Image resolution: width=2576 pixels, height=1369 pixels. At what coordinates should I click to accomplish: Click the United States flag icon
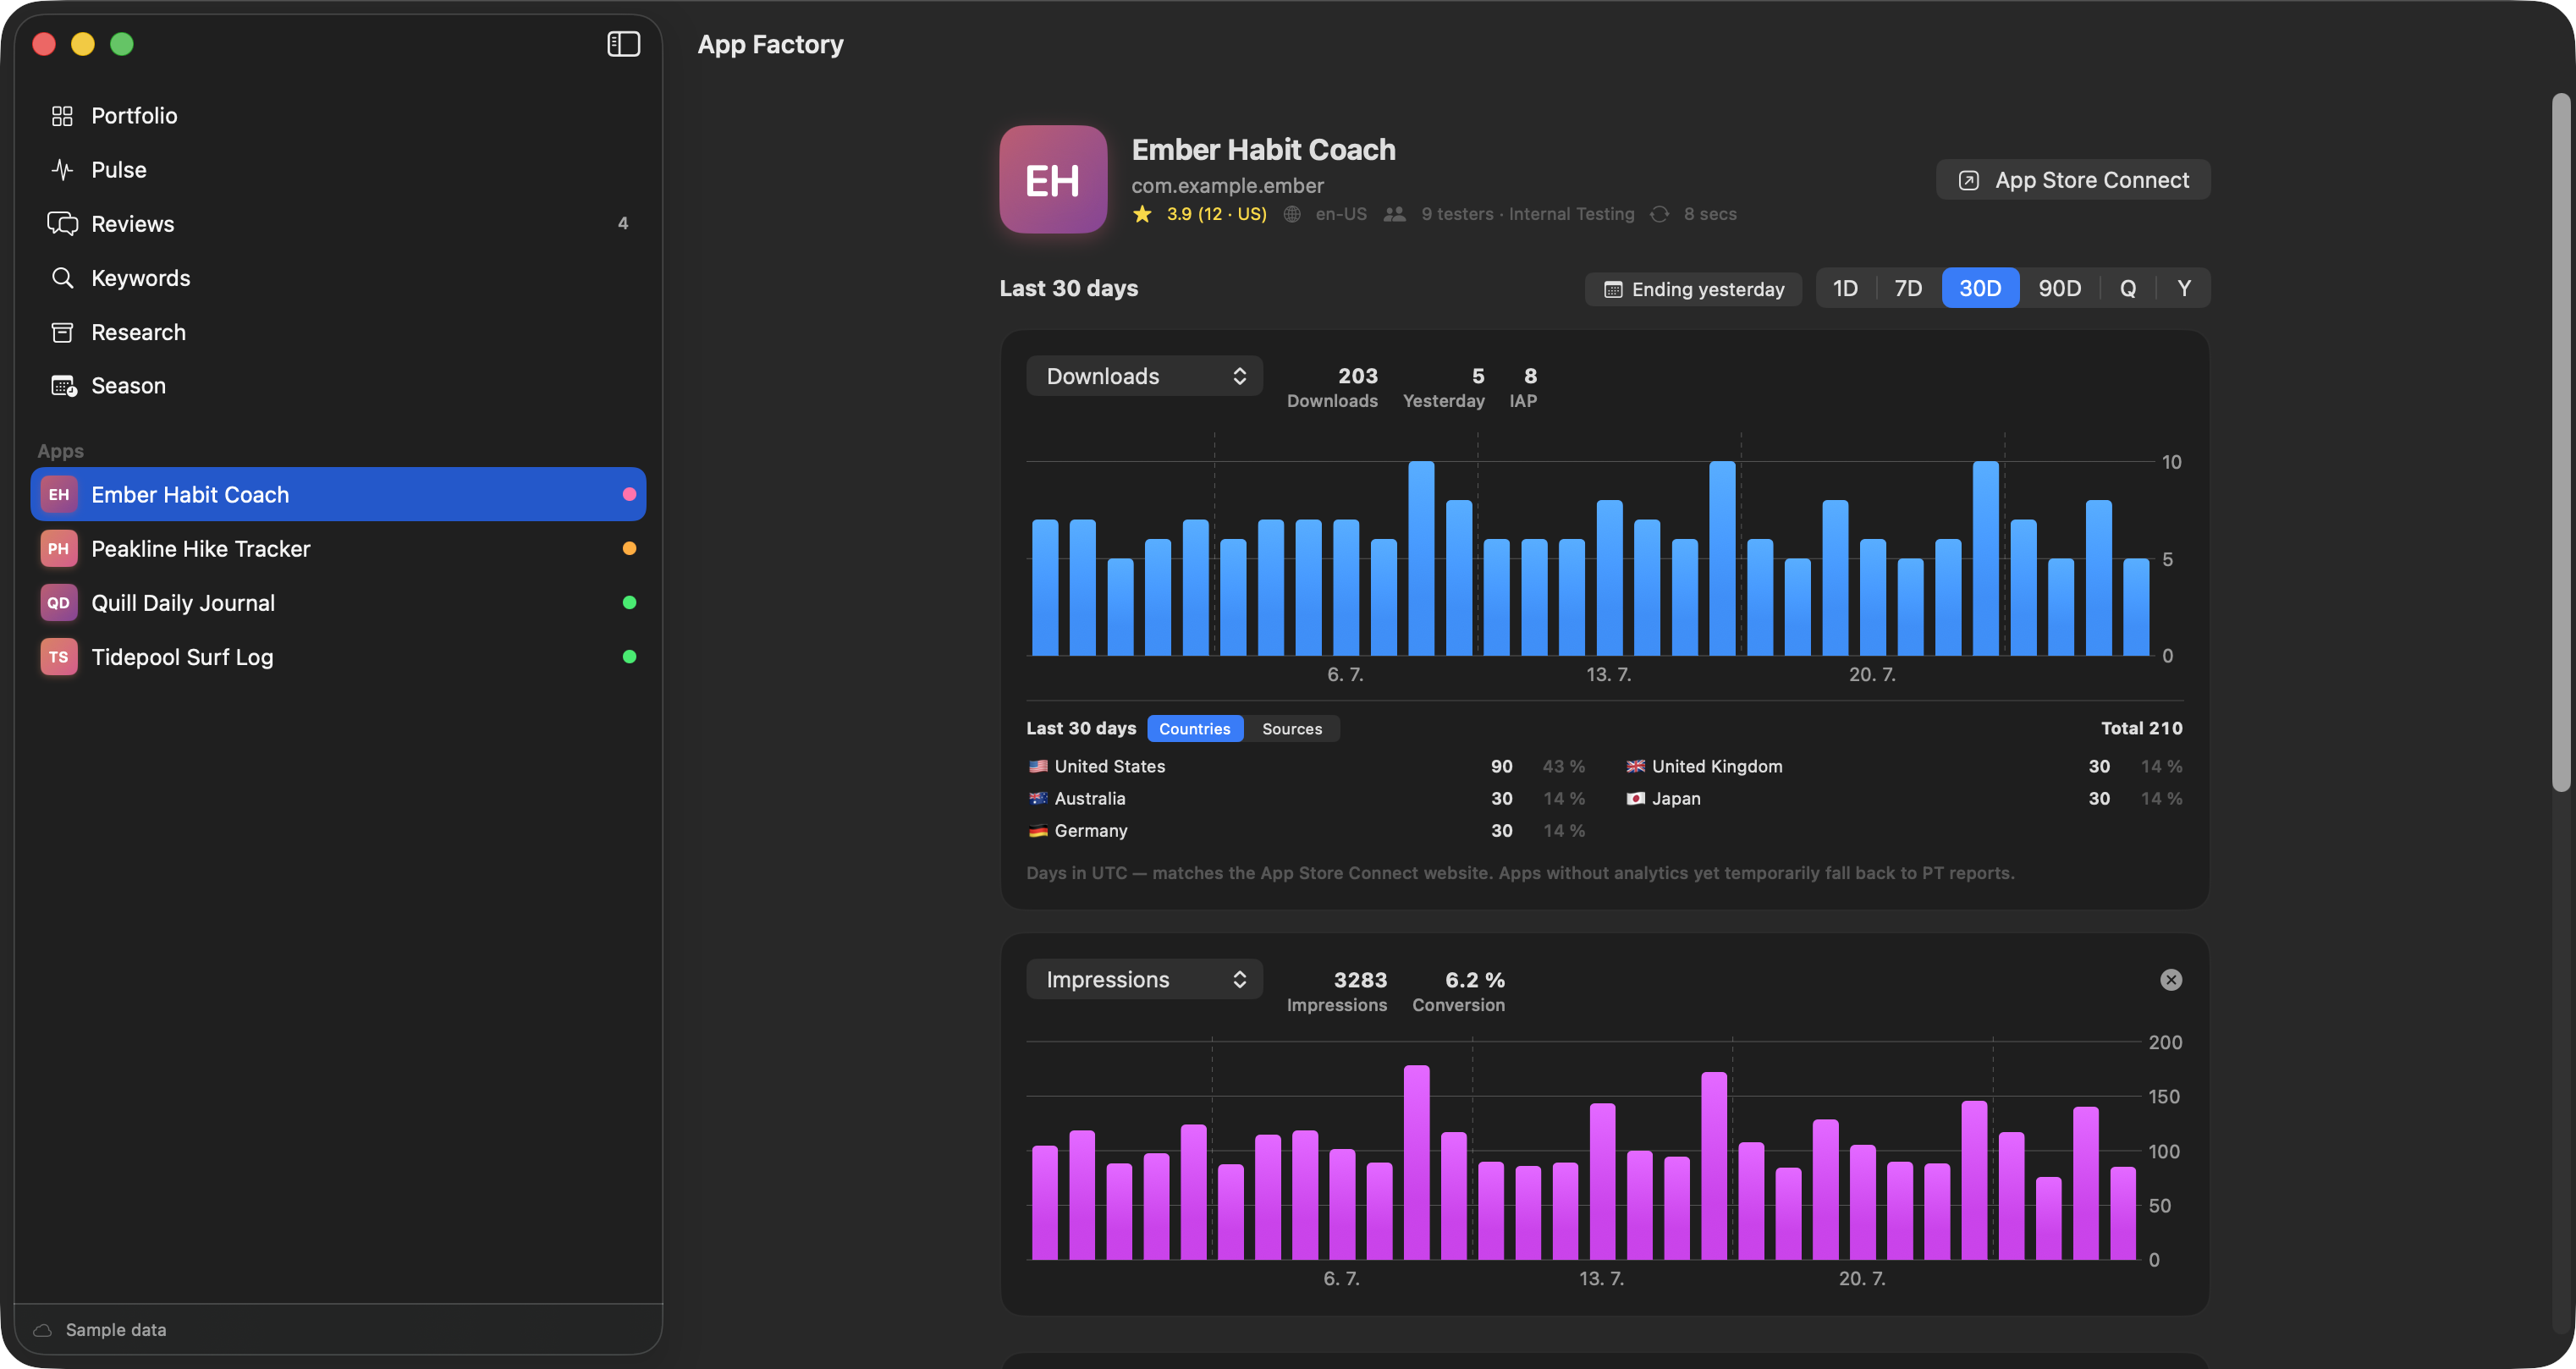(x=1038, y=767)
